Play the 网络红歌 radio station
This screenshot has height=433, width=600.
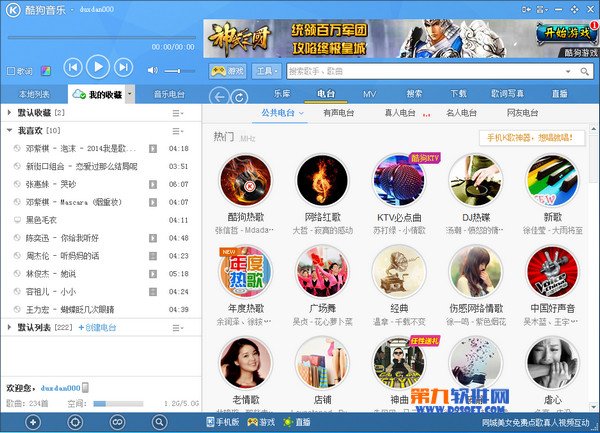(322, 181)
